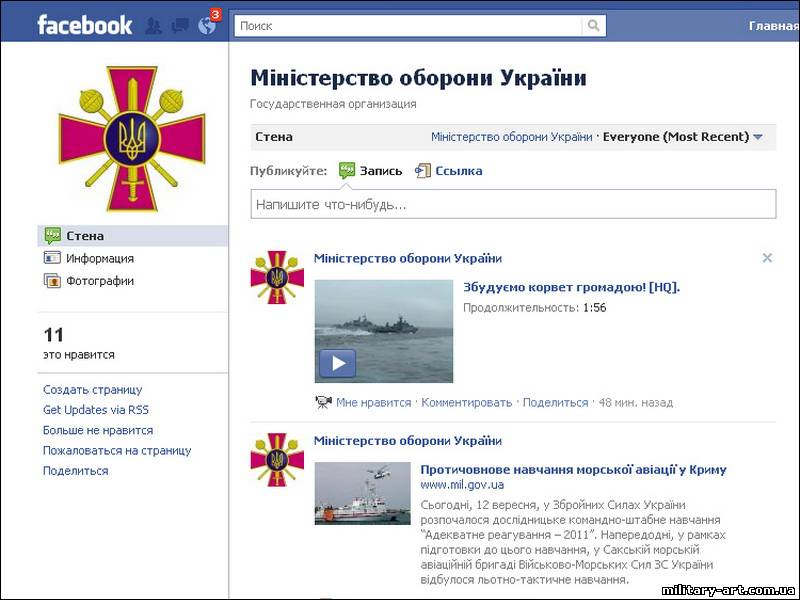Open Информация in left sidebar
The image size is (800, 600).
pyautogui.click(x=99, y=259)
